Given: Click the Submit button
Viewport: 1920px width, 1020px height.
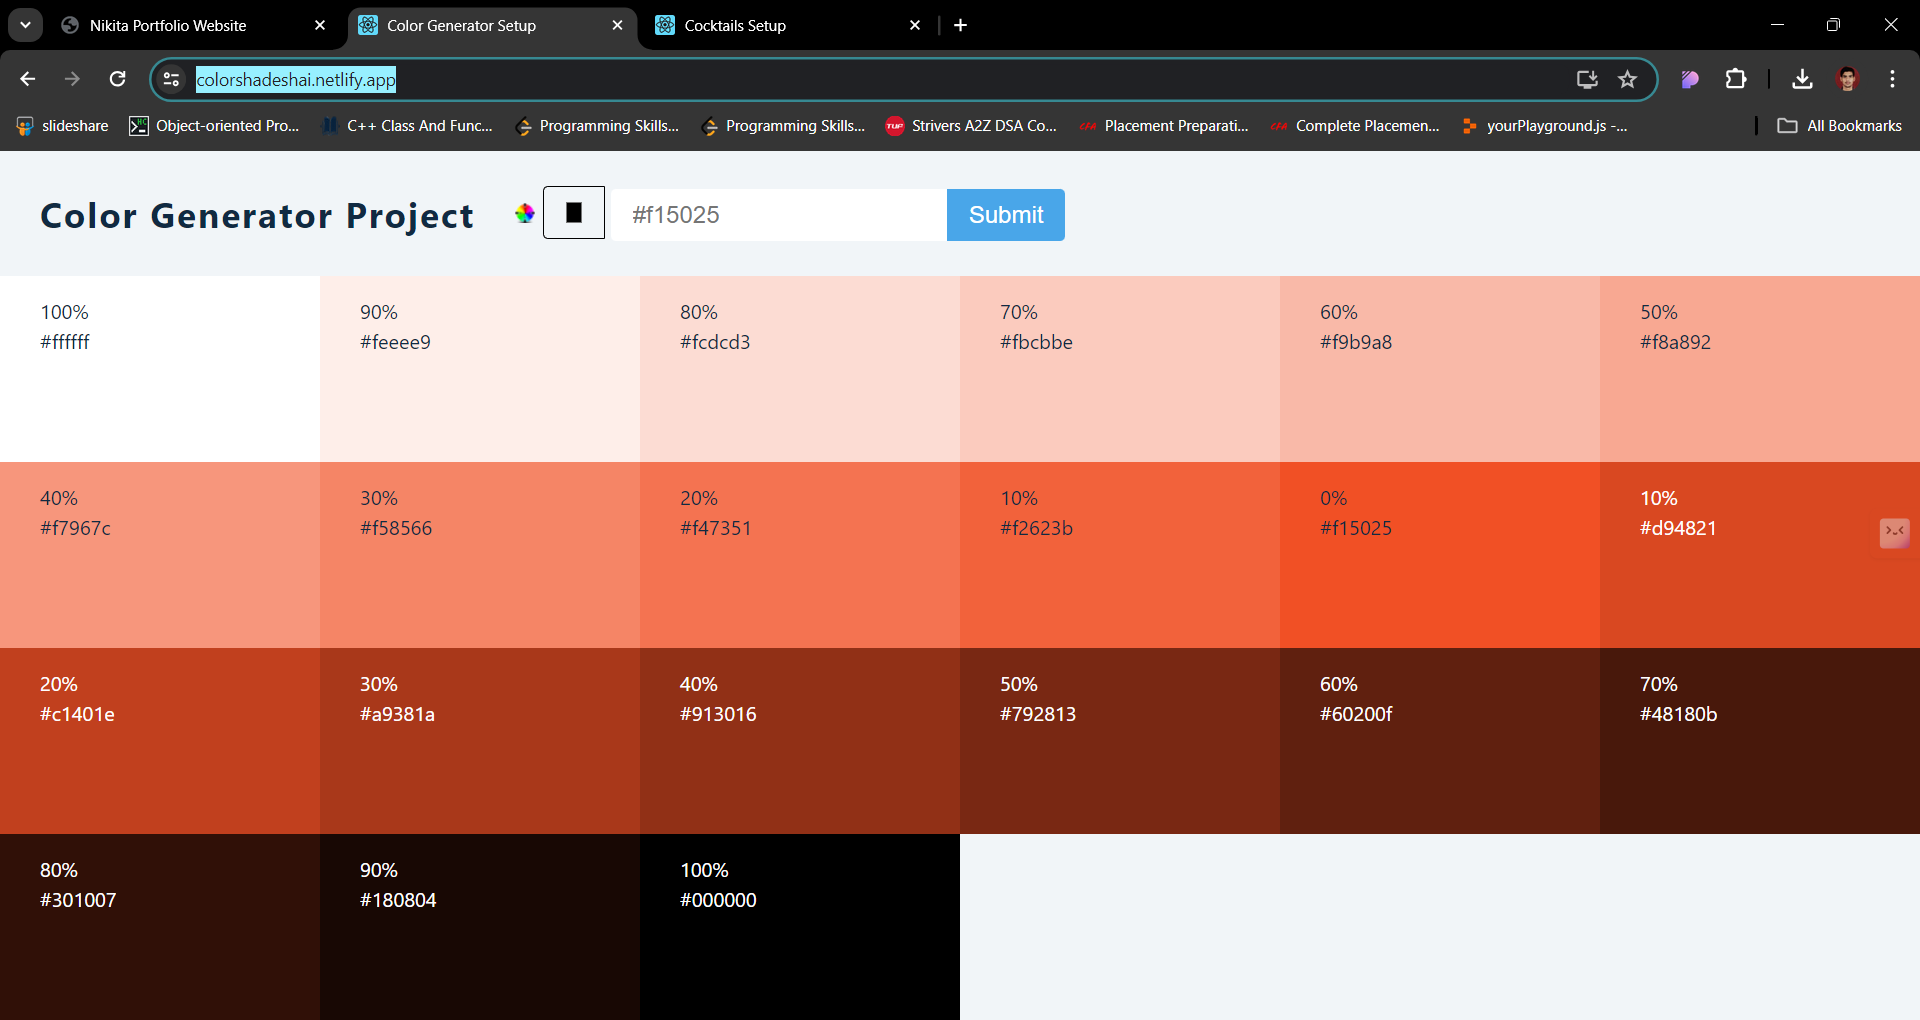Looking at the screenshot, I should click(x=1005, y=214).
